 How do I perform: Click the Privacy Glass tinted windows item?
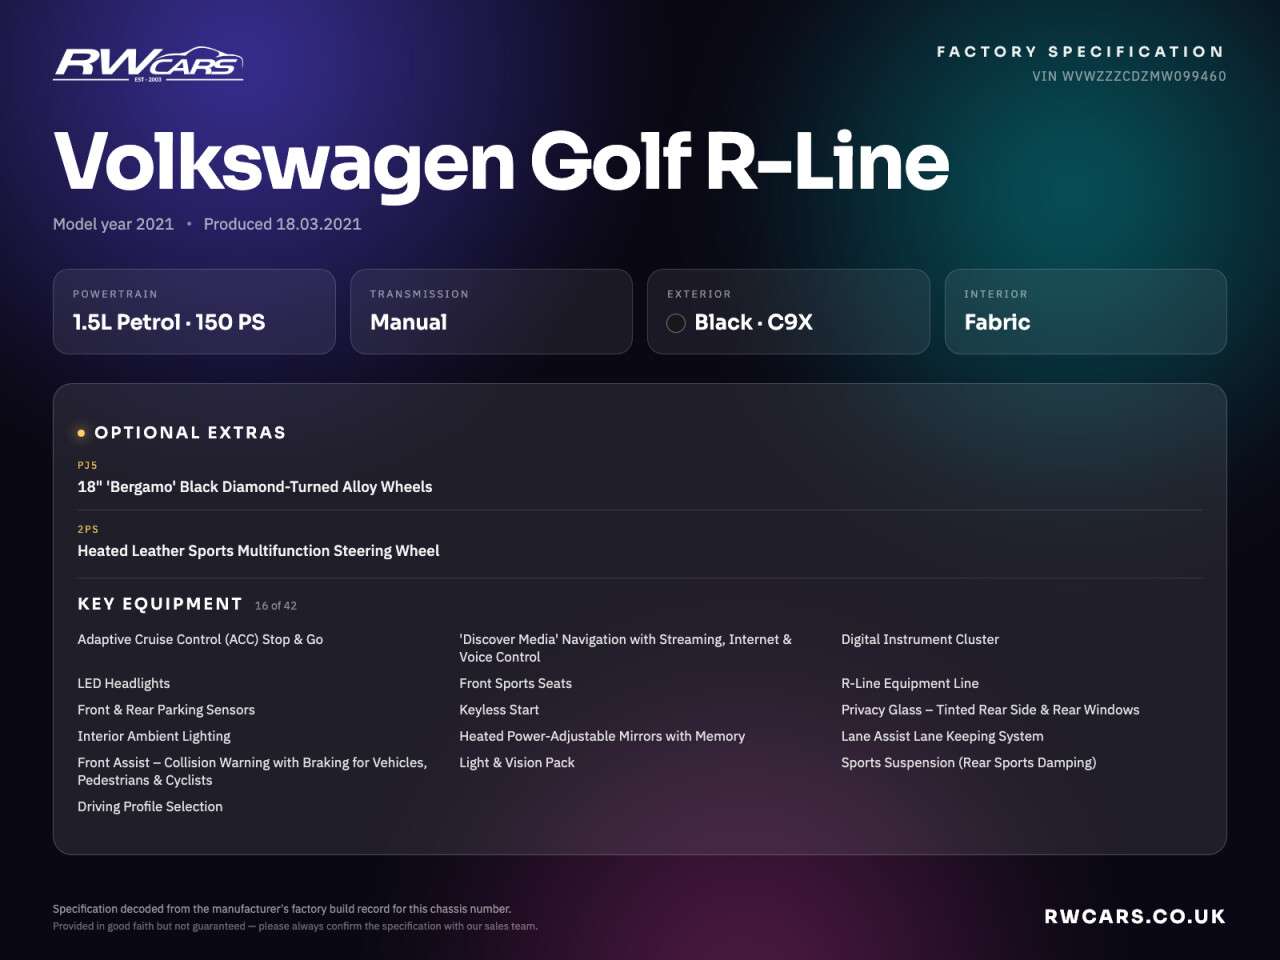pyautogui.click(x=990, y=709)
